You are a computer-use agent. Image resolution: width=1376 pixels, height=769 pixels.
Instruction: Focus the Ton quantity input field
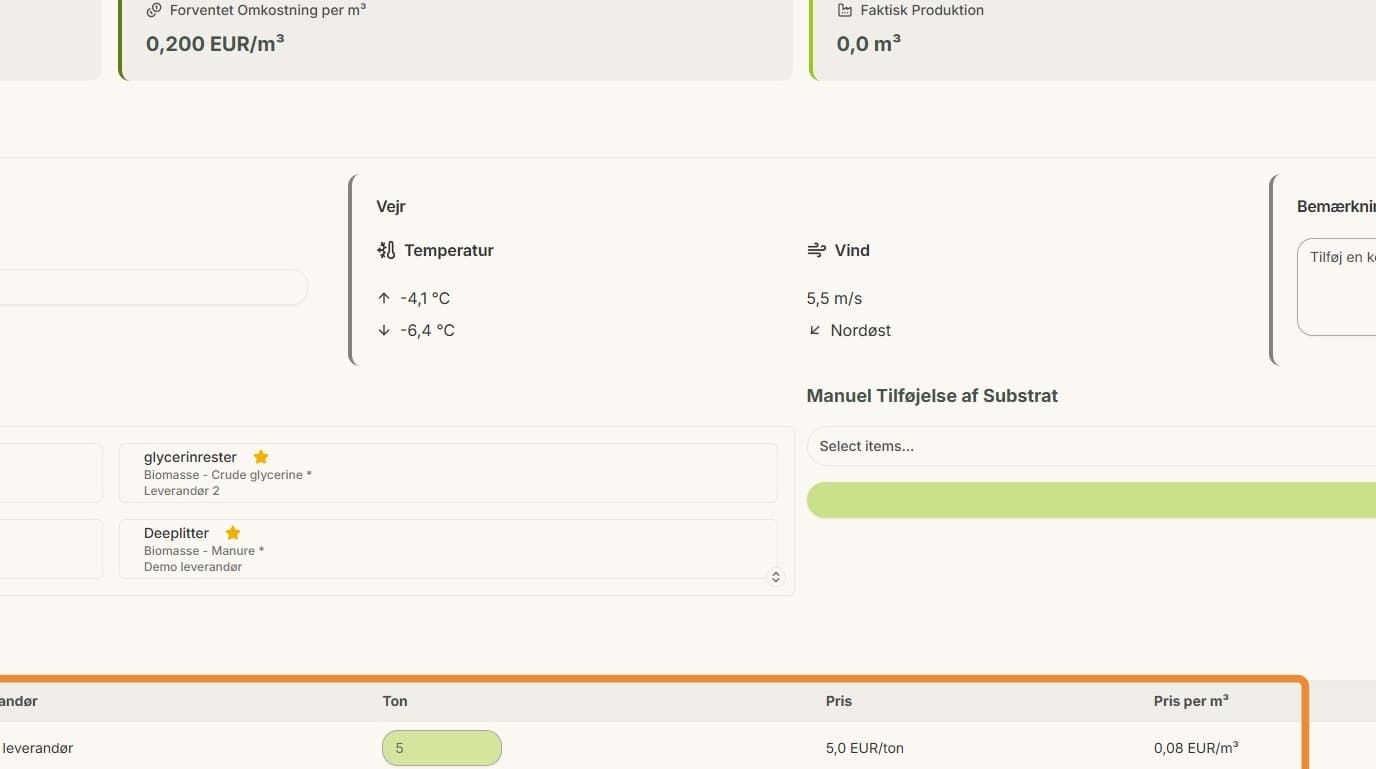[442, 748]
